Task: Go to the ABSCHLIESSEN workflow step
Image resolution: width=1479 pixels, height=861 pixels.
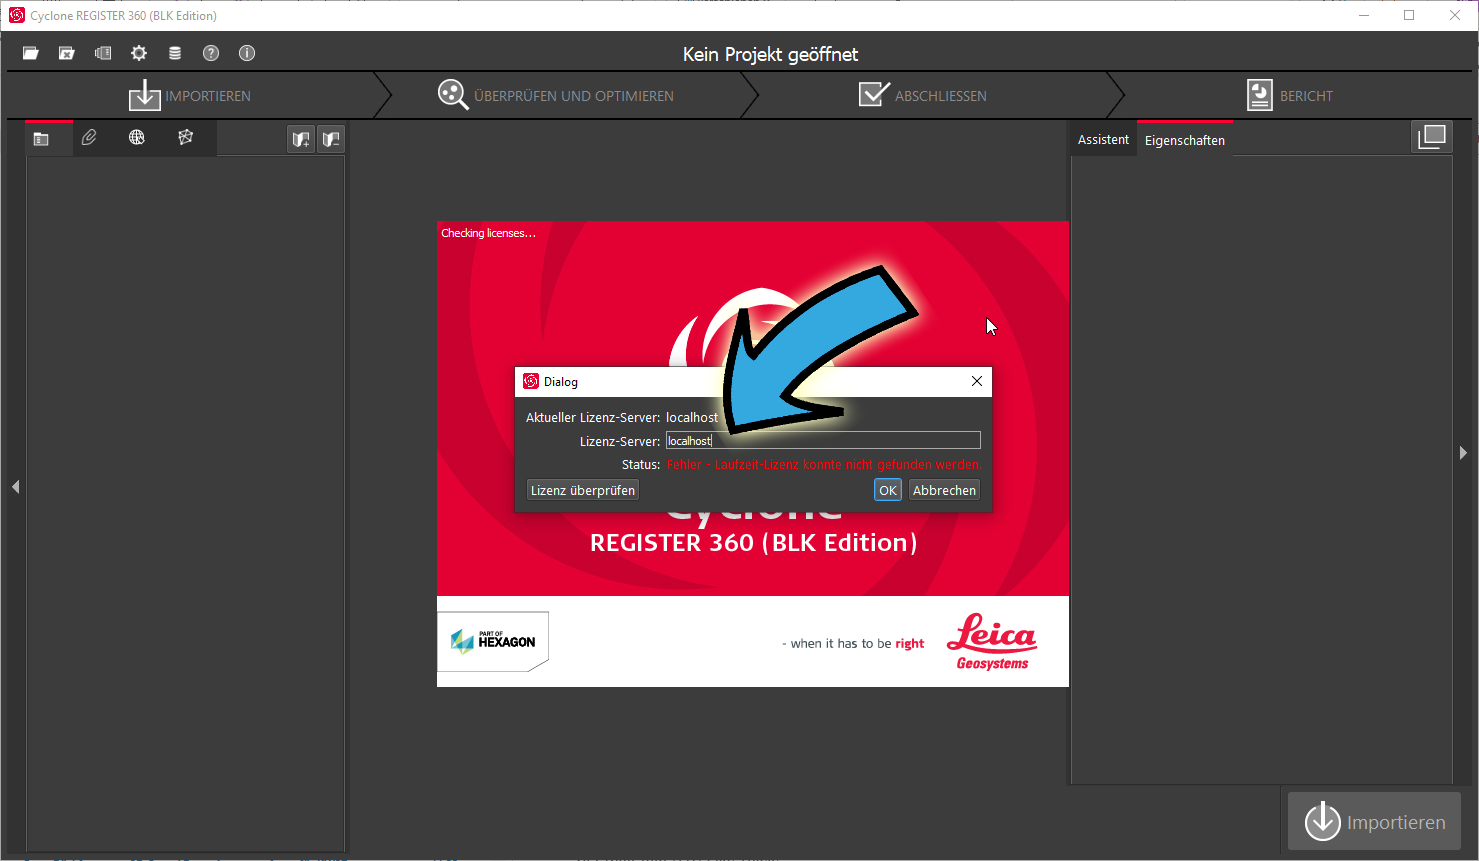Action: pyautogui.click(x=923, y=96)
